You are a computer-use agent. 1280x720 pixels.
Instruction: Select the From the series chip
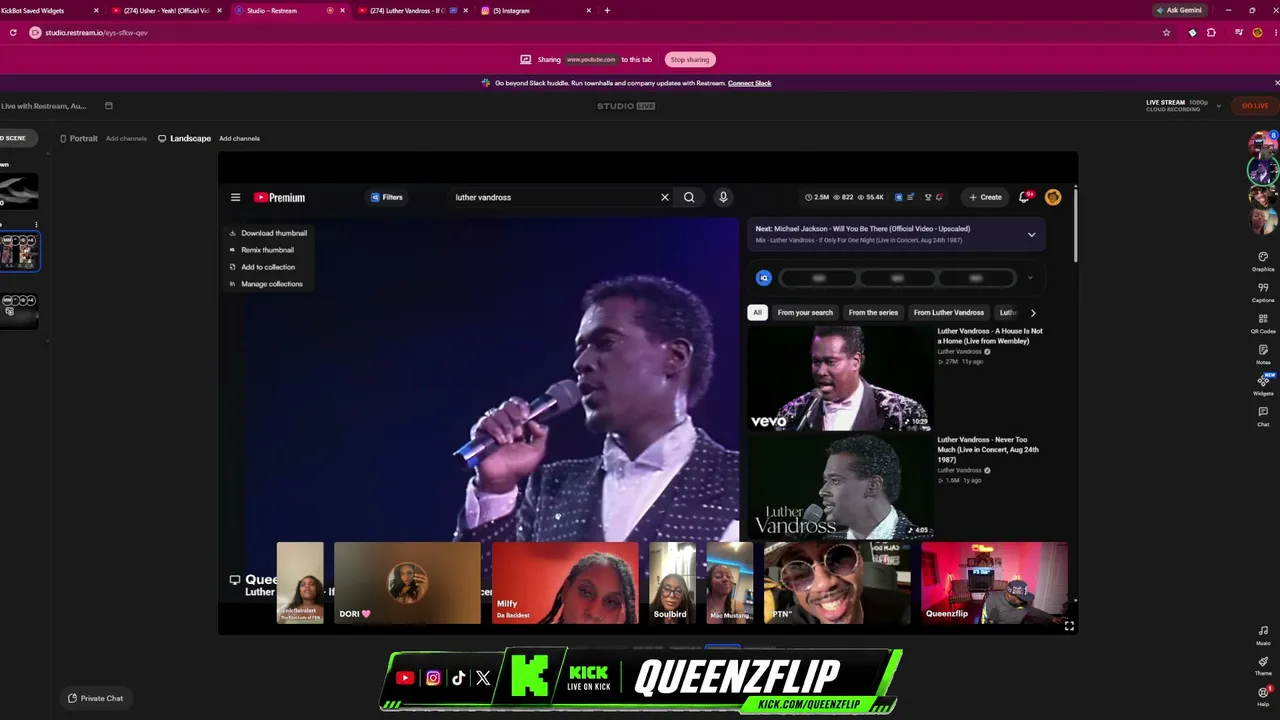click(x=873, y=313)
